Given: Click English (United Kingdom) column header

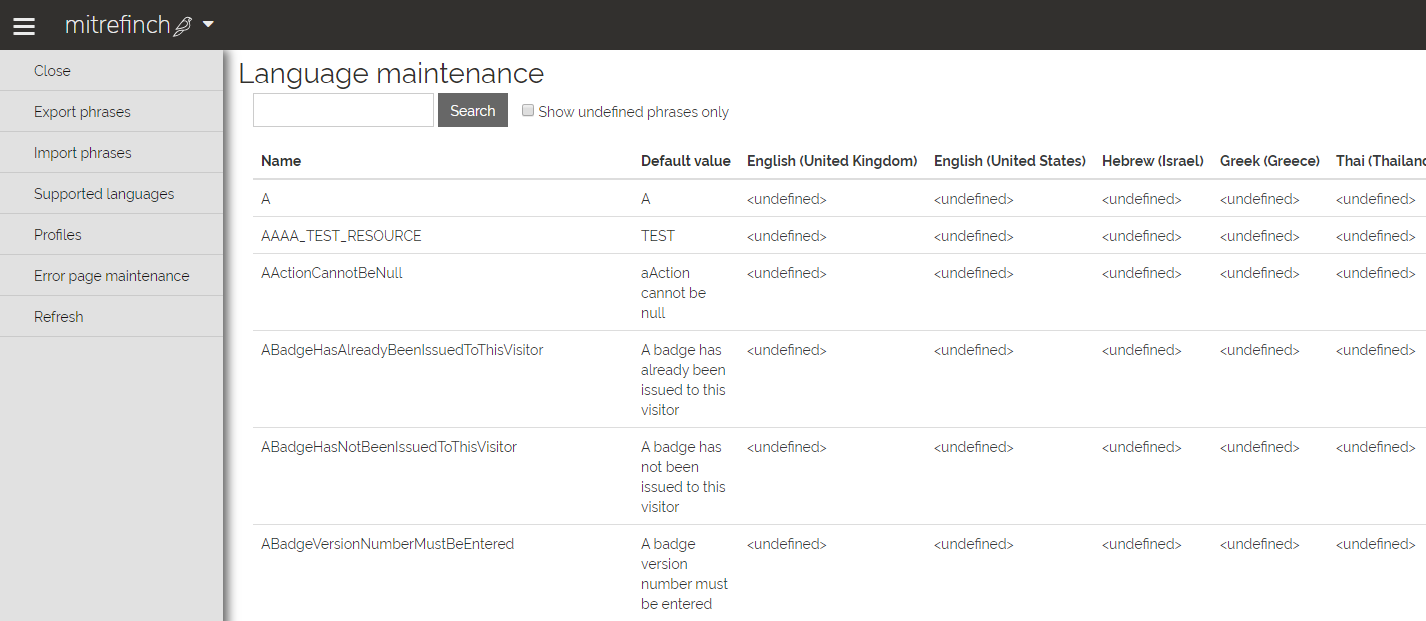Looking at the screenshot, I should [832, 161].
